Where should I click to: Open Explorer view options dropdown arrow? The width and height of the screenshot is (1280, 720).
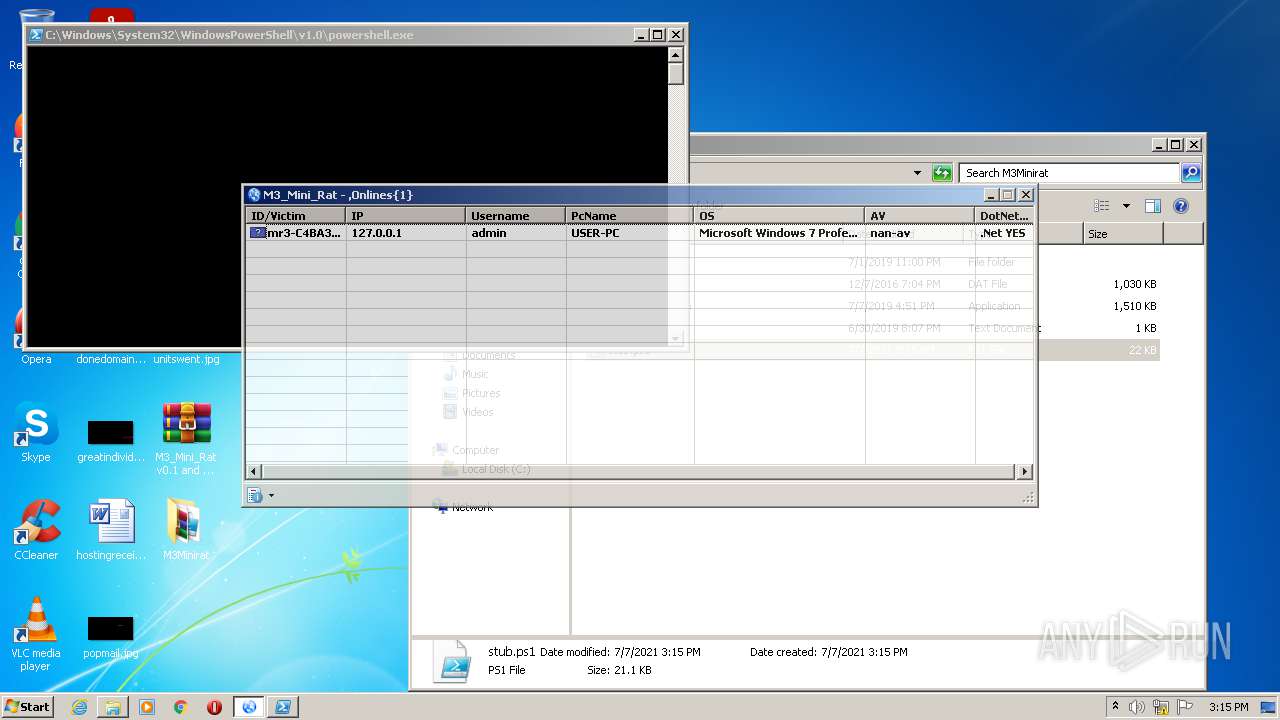pos(1126,206)
